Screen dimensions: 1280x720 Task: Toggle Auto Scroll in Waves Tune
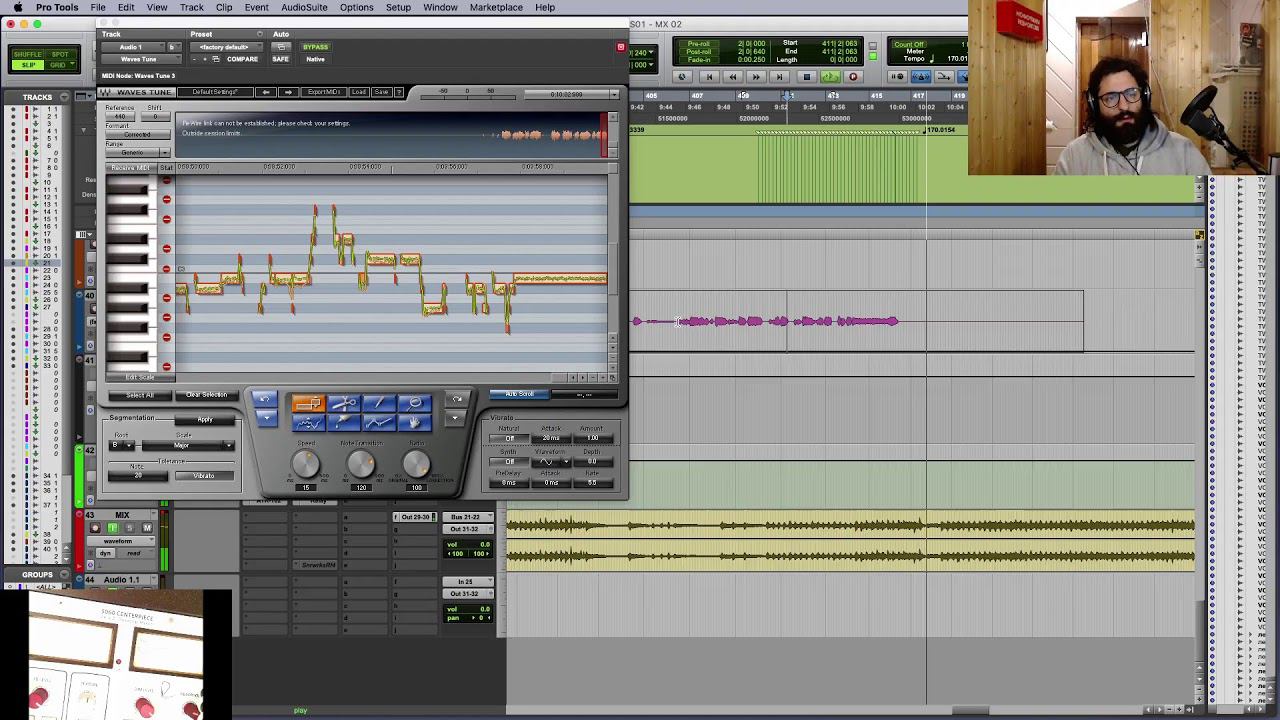519,394
